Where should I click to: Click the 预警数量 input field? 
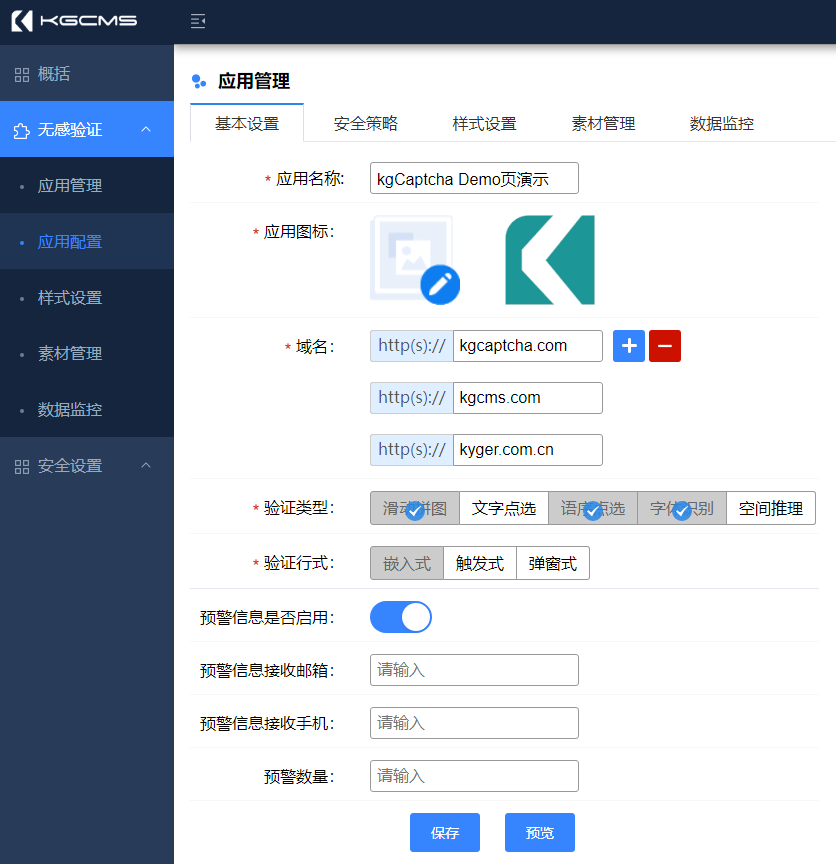click(474, 776)
